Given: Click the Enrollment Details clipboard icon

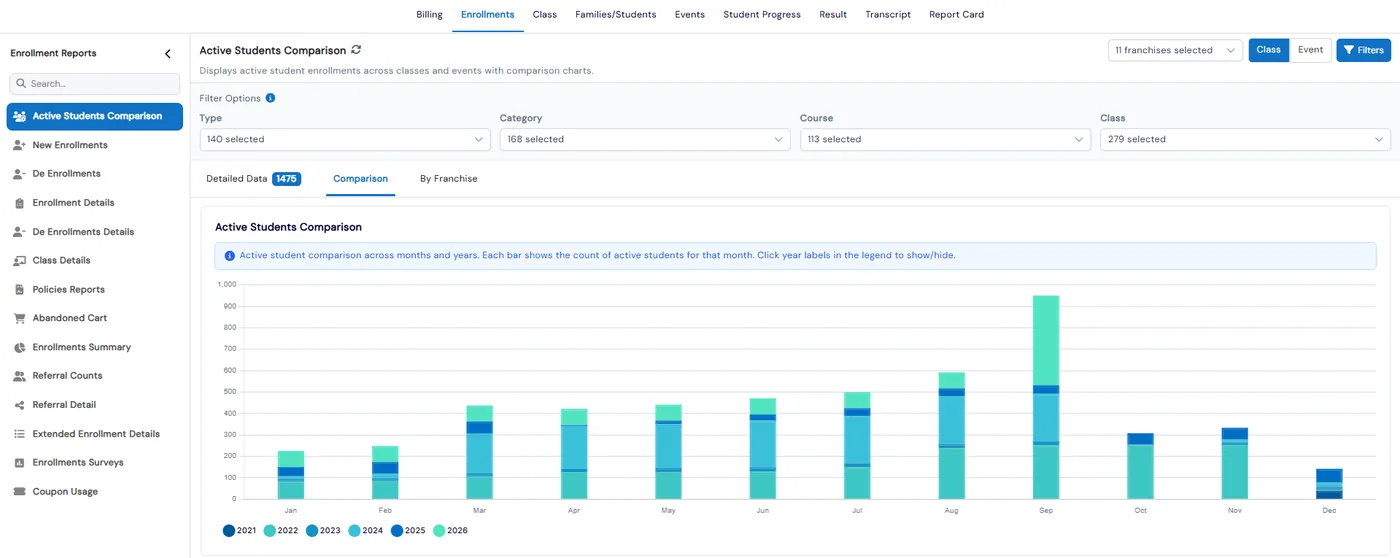Looking at the screenshot, I should point(20,203).
